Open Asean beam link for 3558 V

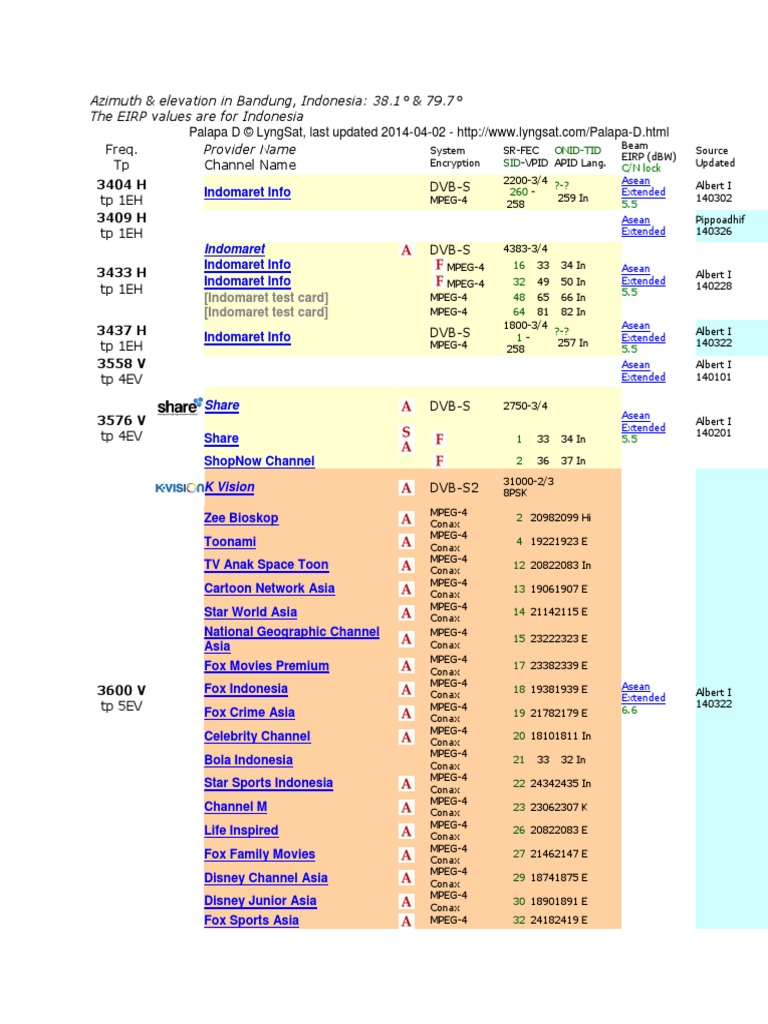[x=635, y=365]
